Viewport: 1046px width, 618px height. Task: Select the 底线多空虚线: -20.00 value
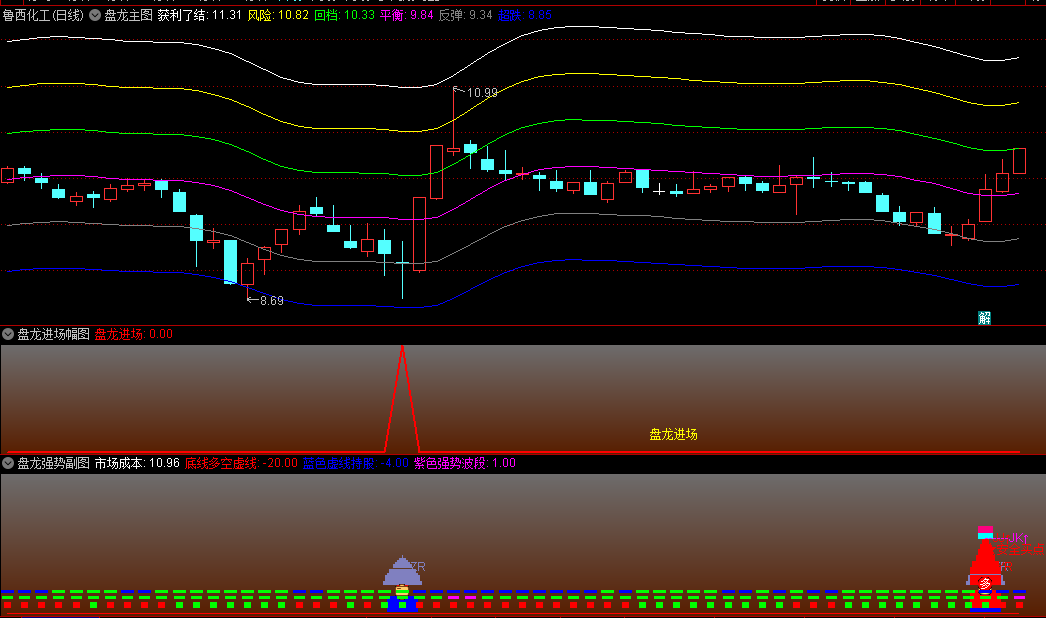point(241,462)
